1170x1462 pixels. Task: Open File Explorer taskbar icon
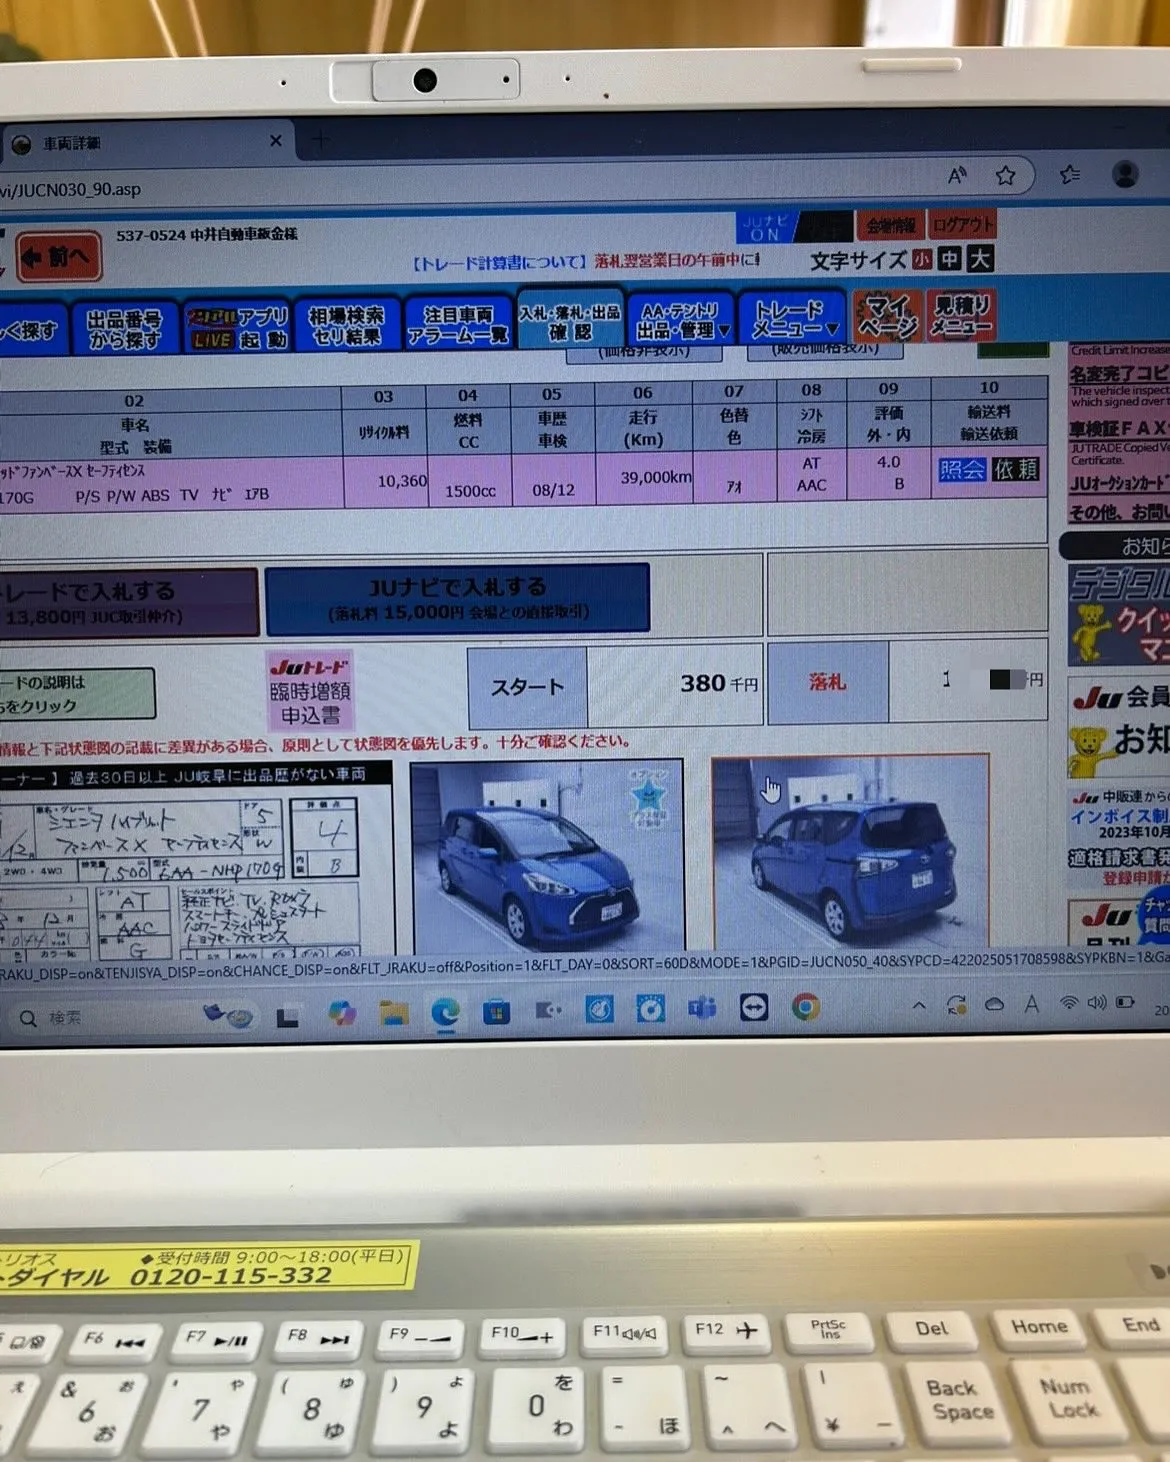[394, 1014]
